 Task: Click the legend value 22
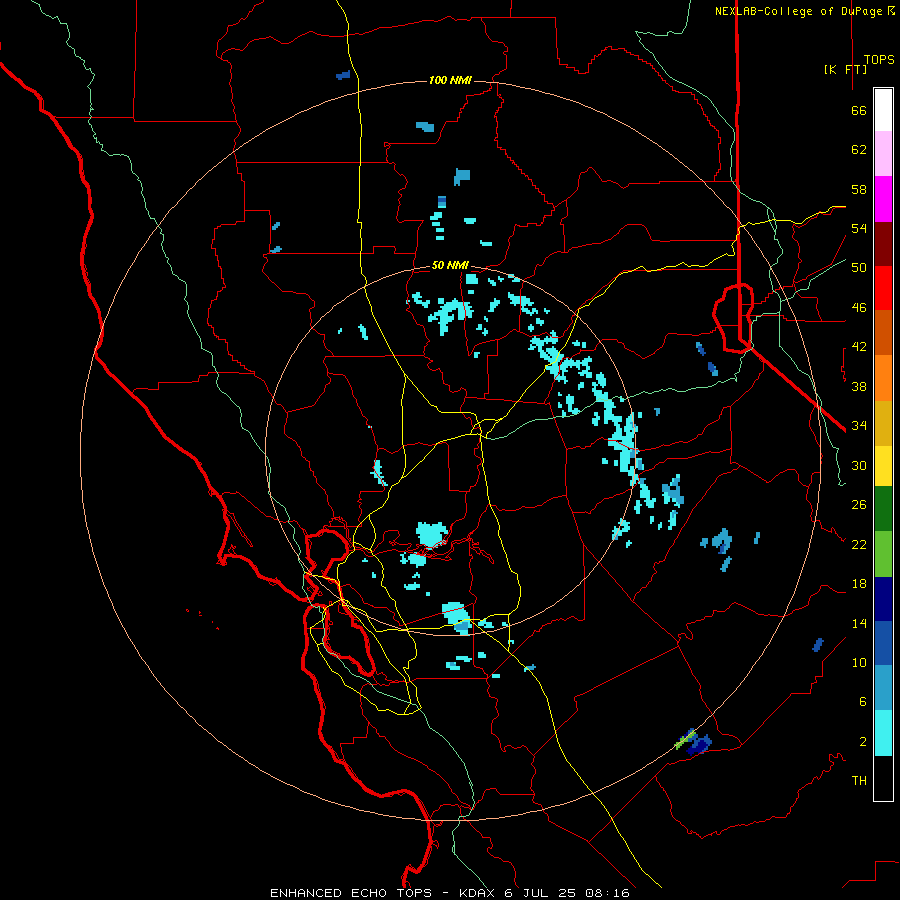click(x=859, y=544)
